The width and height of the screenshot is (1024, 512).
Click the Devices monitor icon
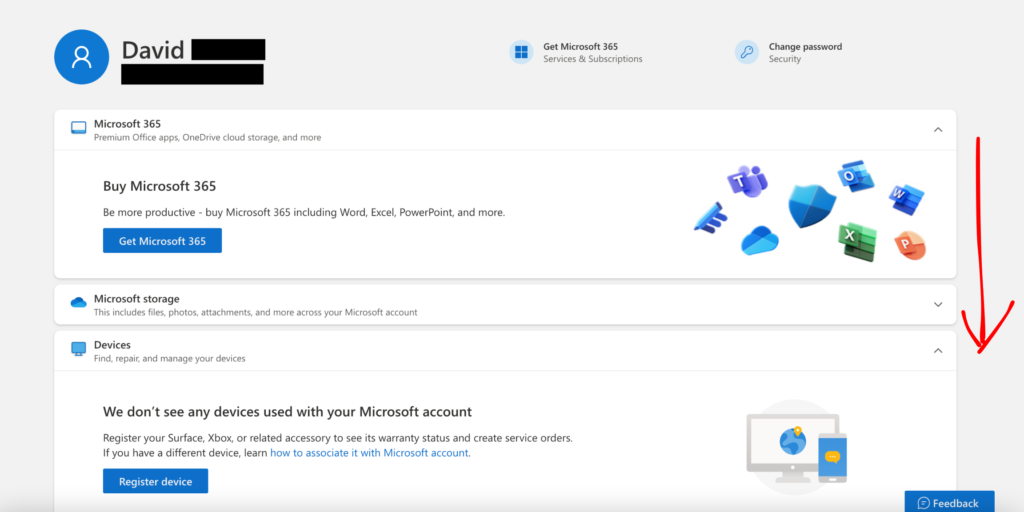(78, 349)
